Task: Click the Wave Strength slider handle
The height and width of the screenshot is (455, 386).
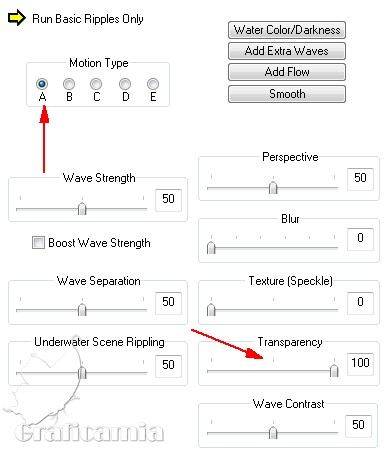Action: click(x=82, y=209)
